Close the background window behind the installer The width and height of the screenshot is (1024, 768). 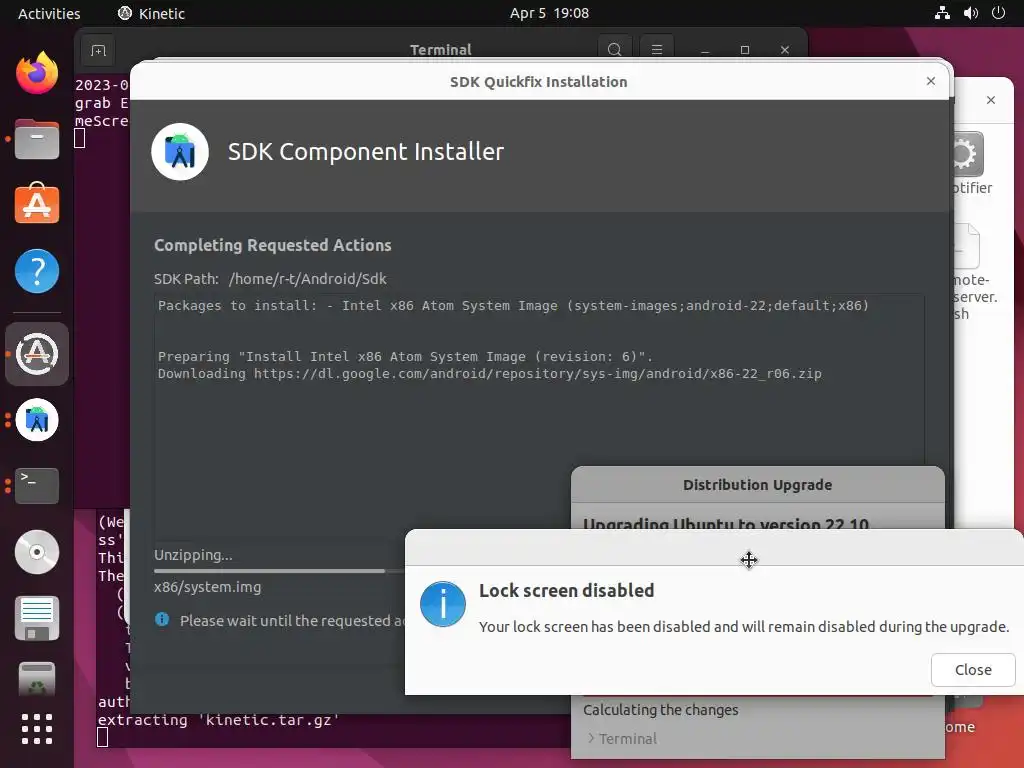click(991, 100)
